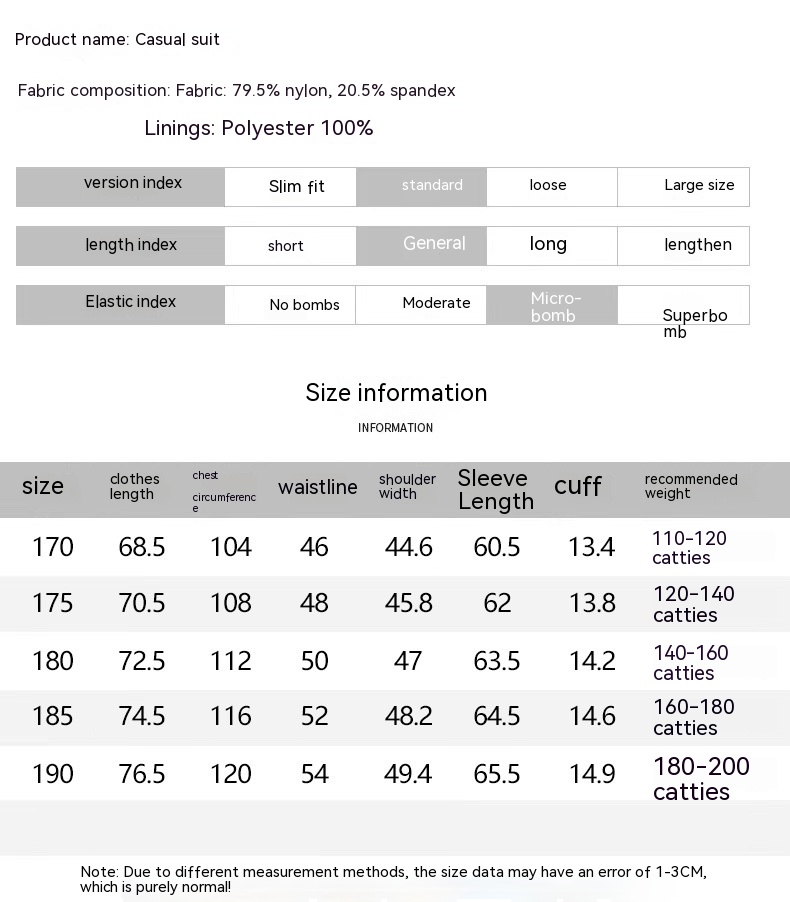Select size 190 in the size column
The image size is (790, 902).
tap(52, 774)
